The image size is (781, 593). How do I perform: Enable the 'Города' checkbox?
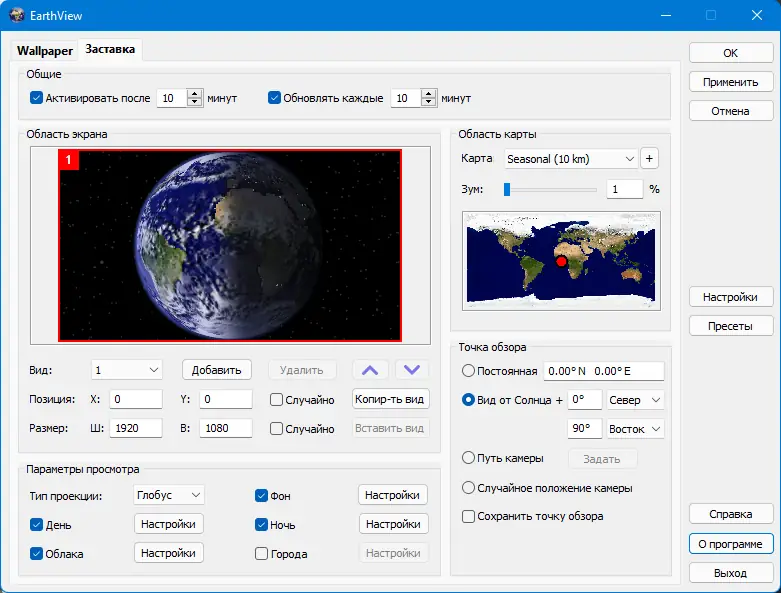[x=262, y=554]
